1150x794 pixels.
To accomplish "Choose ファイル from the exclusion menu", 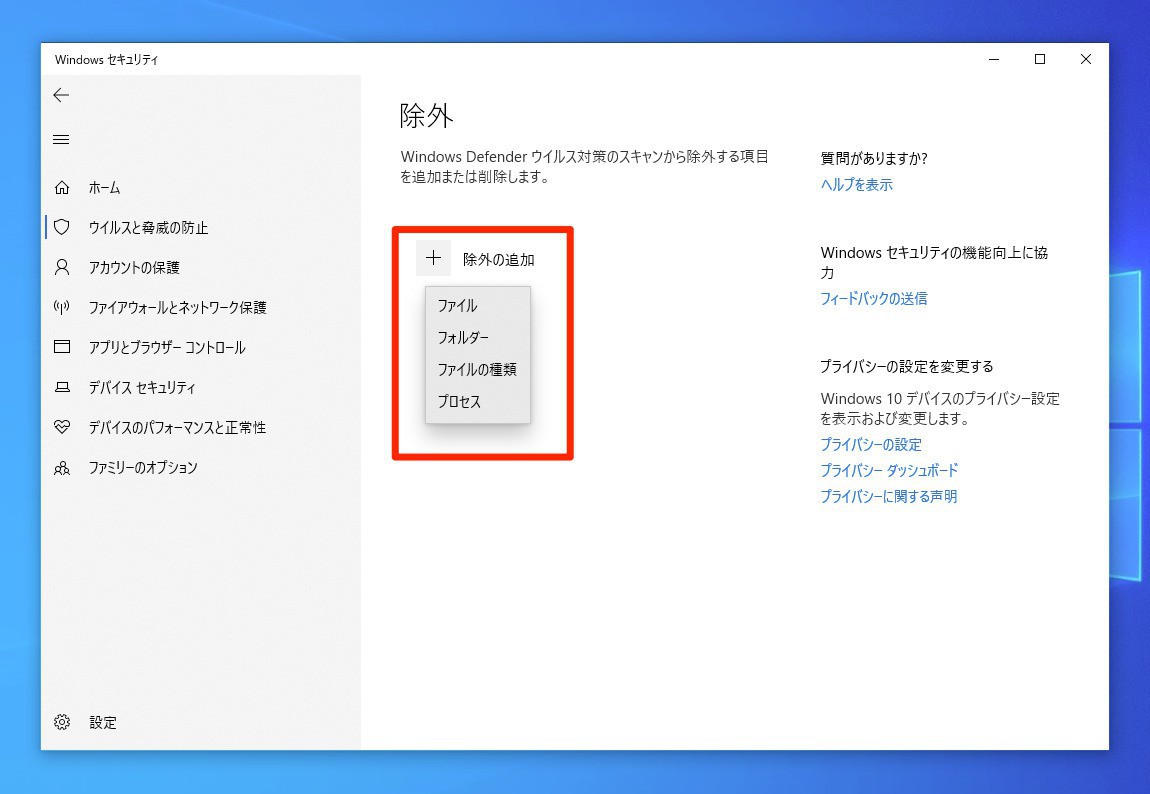I will [x=457, y=306].
